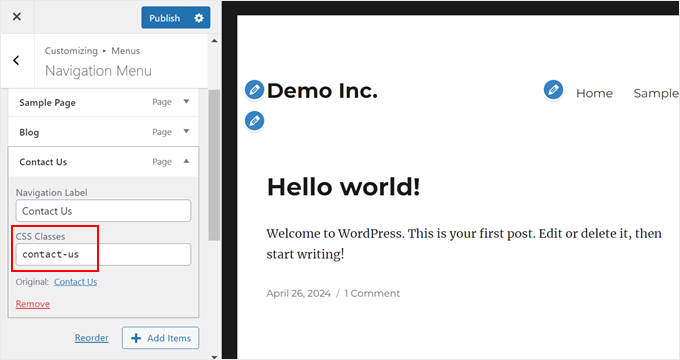Click the Reorder link
Image resolution: width=680 pixels, height=360 pixels.
(92, 338)
